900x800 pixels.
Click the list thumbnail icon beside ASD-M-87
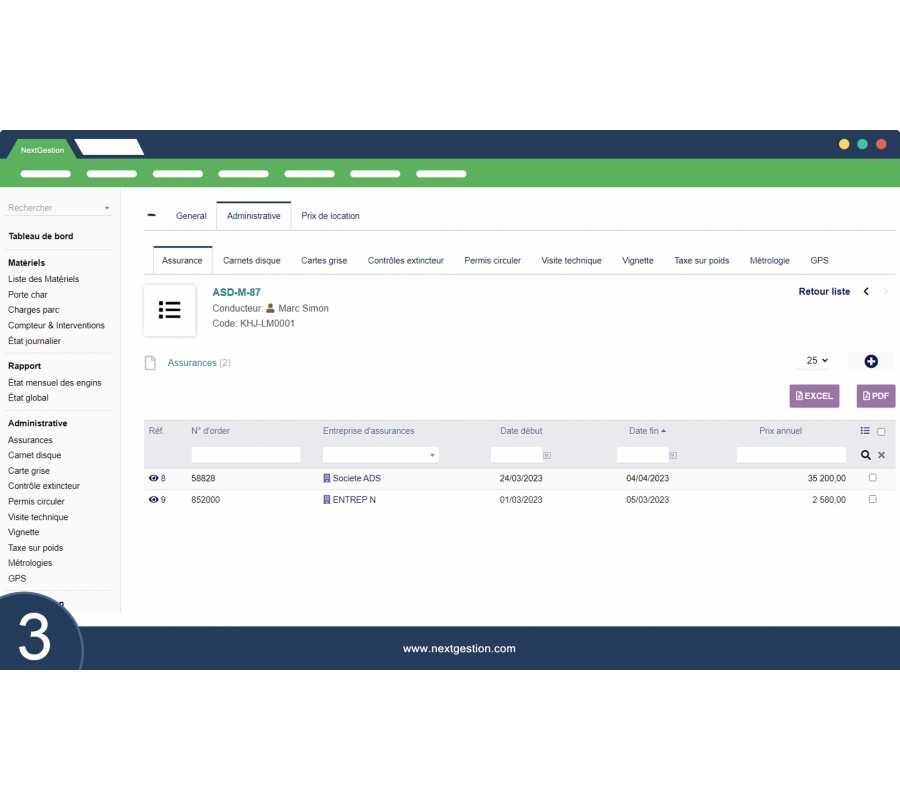[170, 310]
